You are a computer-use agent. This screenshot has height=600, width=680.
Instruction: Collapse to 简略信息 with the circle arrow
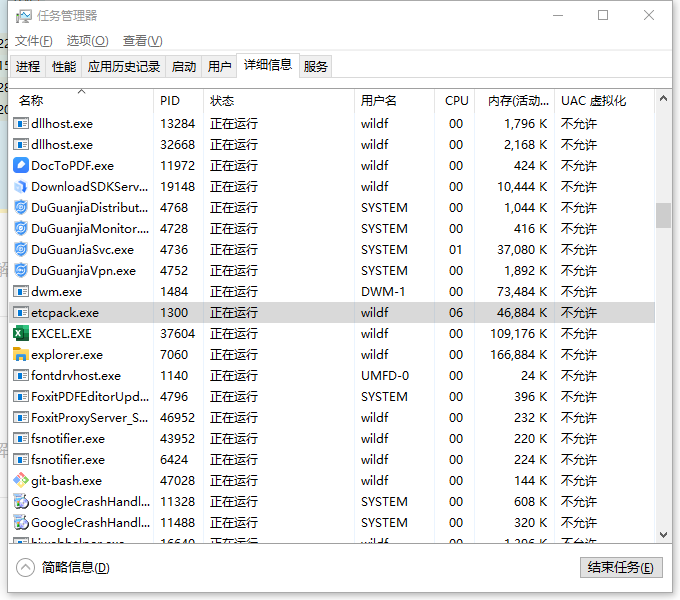point(25,567)
